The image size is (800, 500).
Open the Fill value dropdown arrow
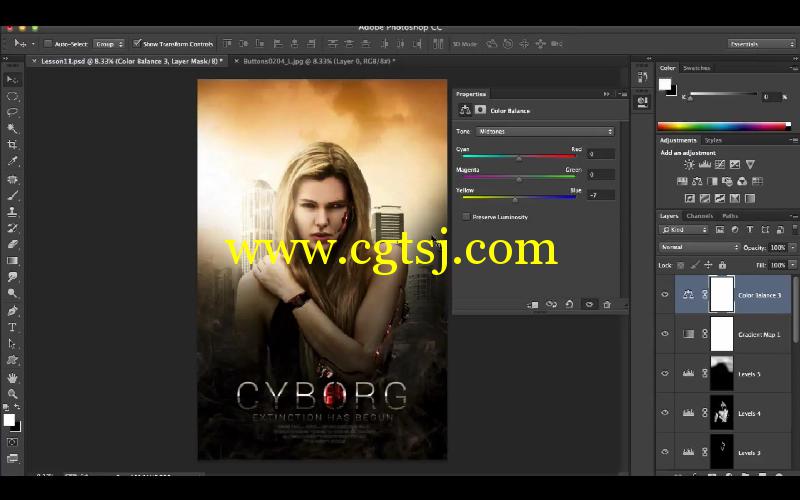[x=792, y=265]
